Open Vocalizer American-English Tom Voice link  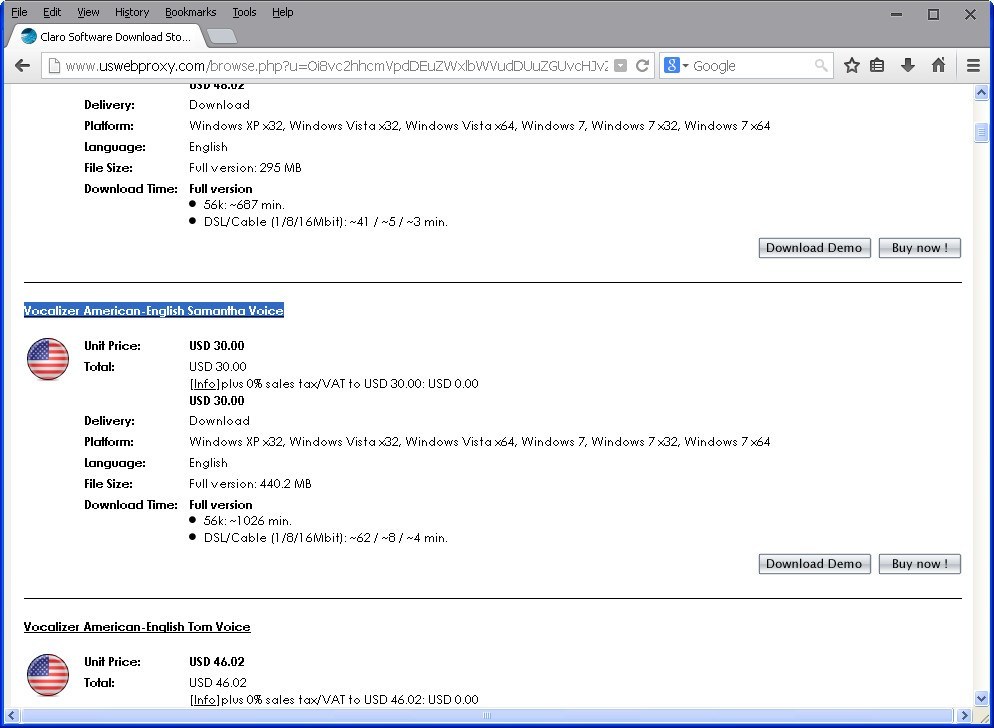(137, 627)
